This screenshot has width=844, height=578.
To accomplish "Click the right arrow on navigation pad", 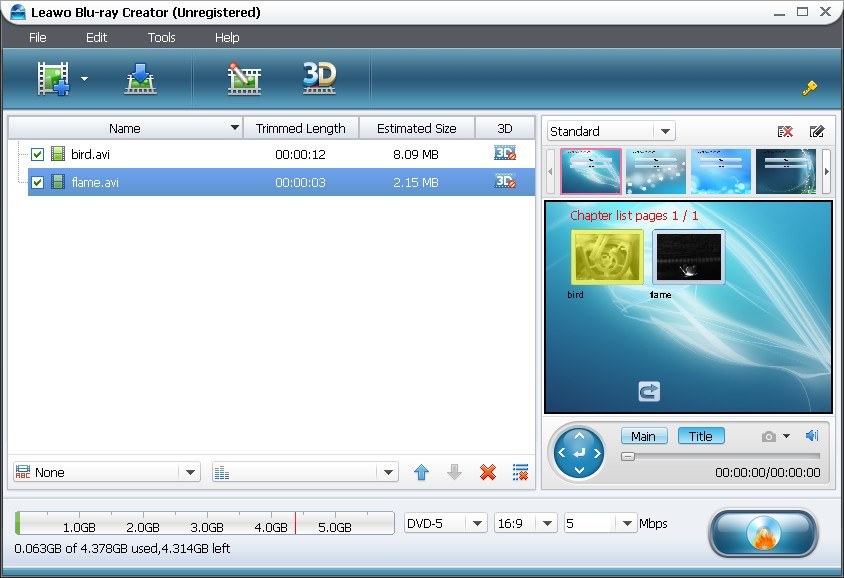I will (x=597, y=453).
